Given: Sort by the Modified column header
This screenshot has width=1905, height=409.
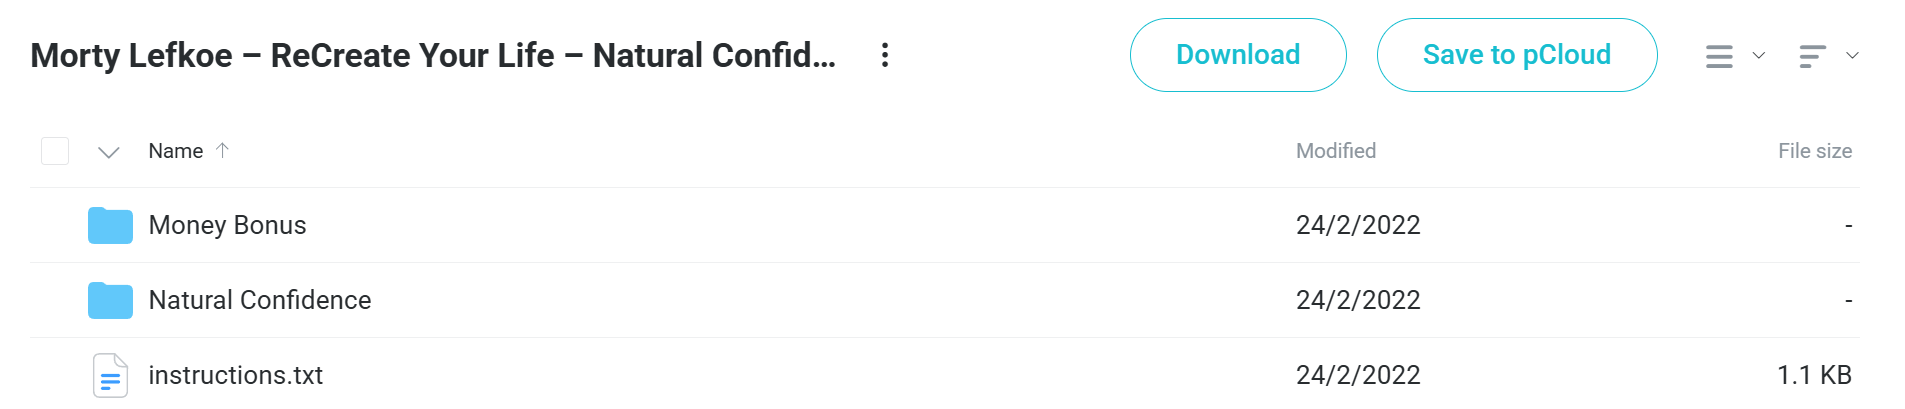Looking at the screenshot, I should pyautogui.click(x=1336, y=151).
